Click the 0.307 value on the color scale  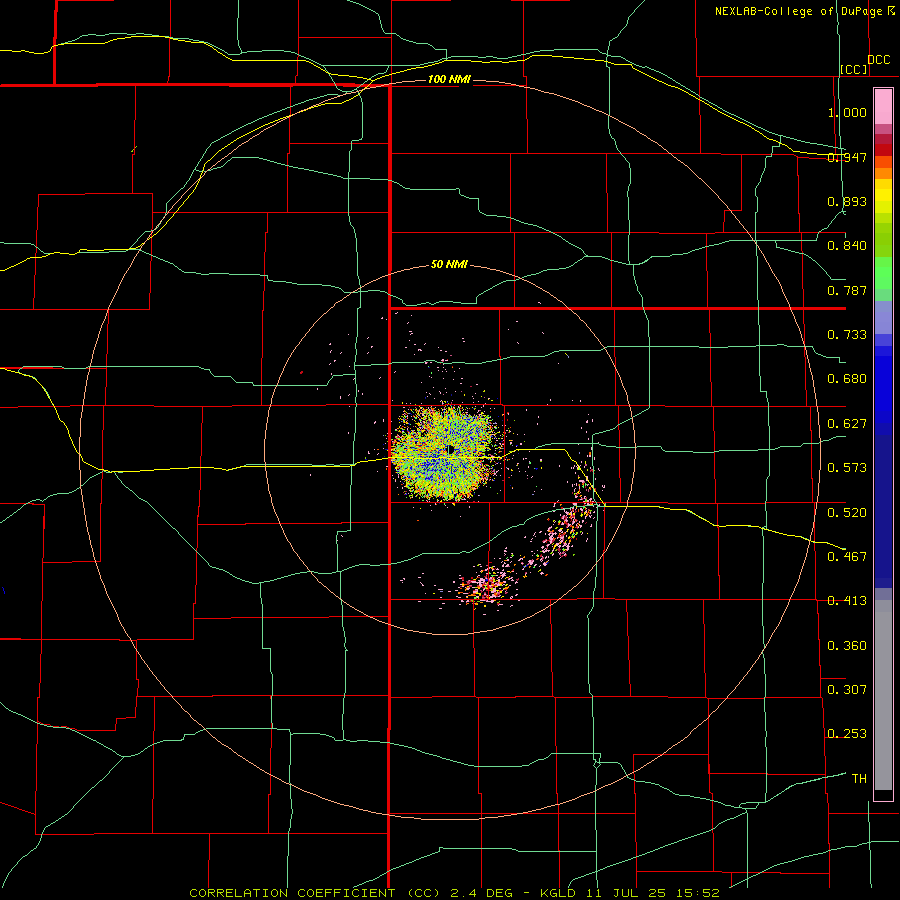[847, 690]
